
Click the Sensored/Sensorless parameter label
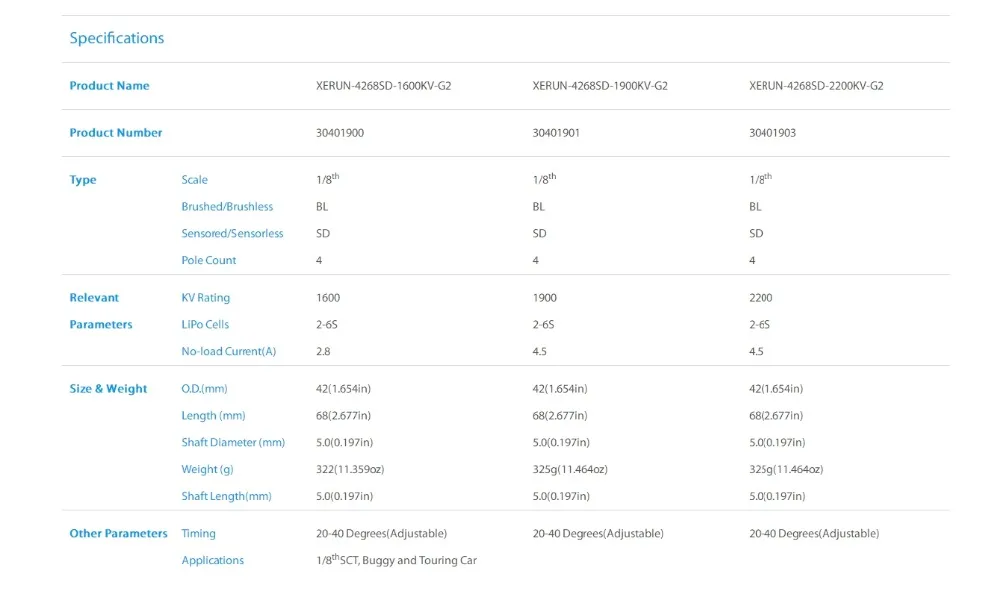coord(232,233)
